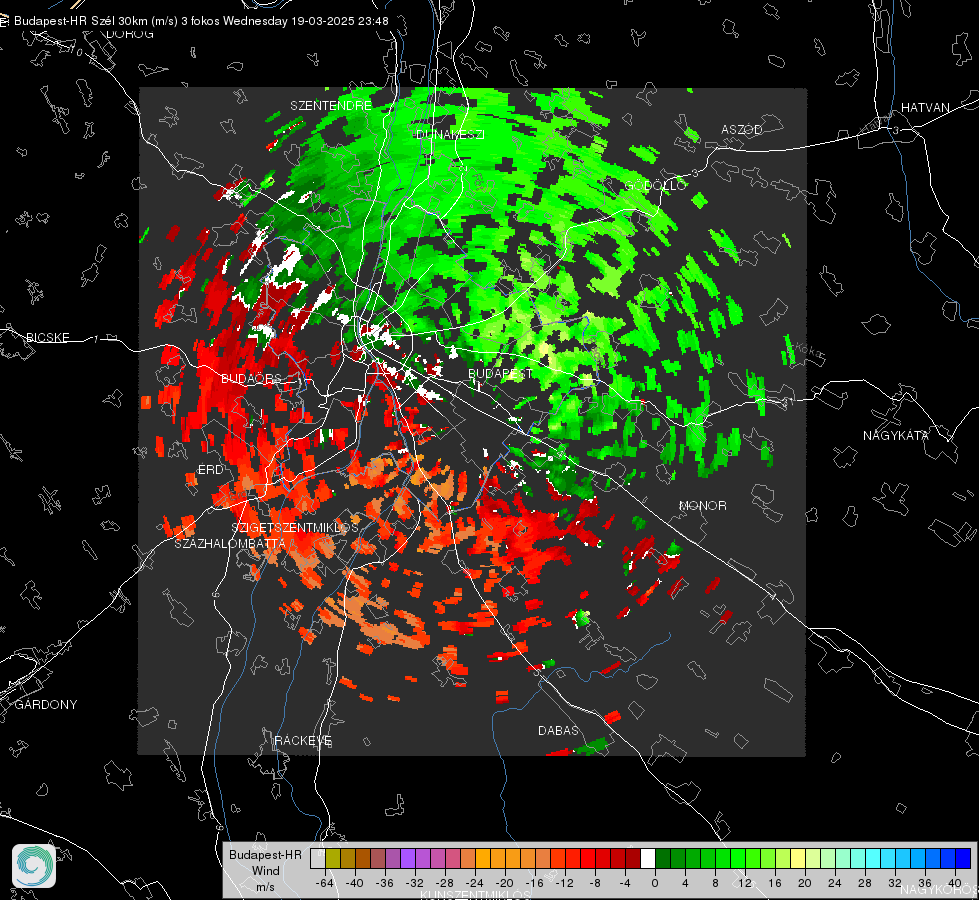Click the radar title text with date 19-03-2025 23:48
This screenshot has width=979, height=900.
201,21
